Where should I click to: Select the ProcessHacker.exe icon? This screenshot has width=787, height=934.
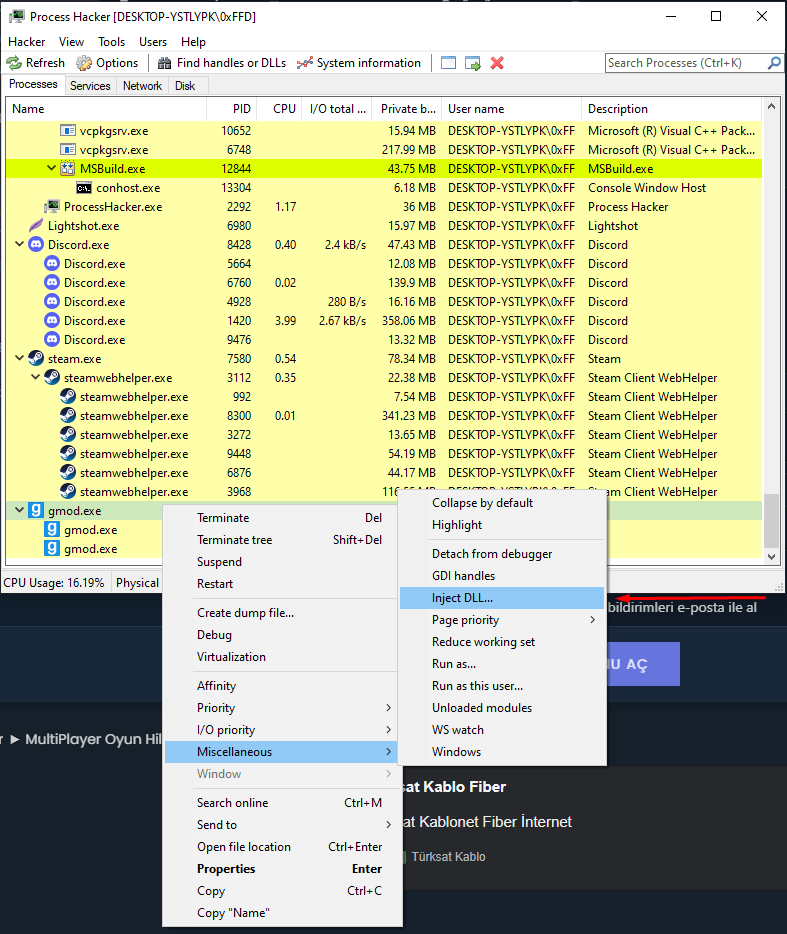click(52, 207)
